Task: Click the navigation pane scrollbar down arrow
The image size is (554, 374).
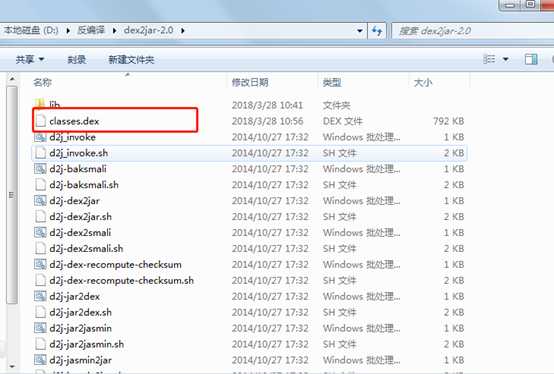Action: 12,366
